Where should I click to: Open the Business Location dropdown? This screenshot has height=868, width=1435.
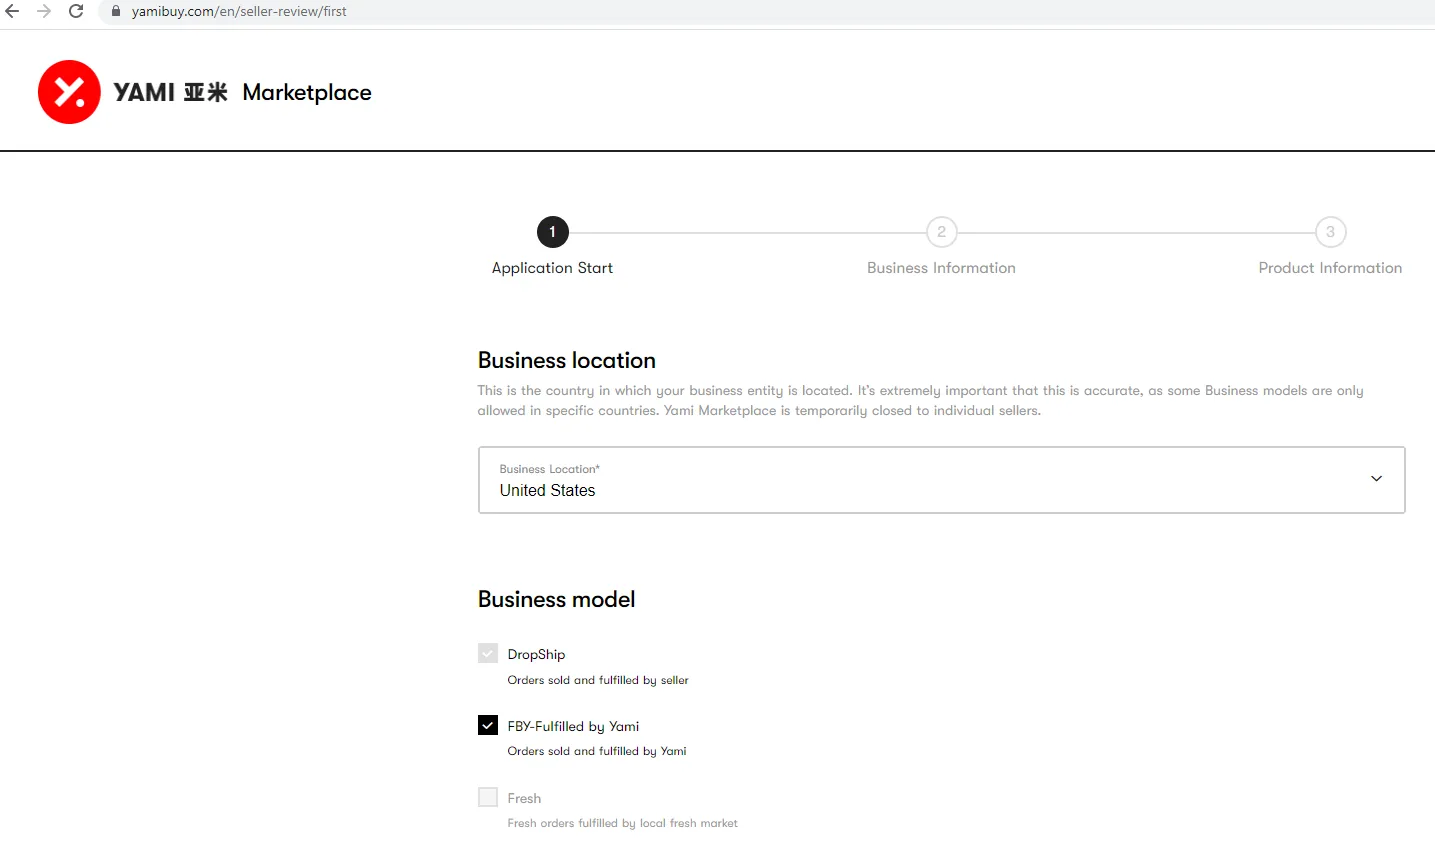tap(941, 480)
